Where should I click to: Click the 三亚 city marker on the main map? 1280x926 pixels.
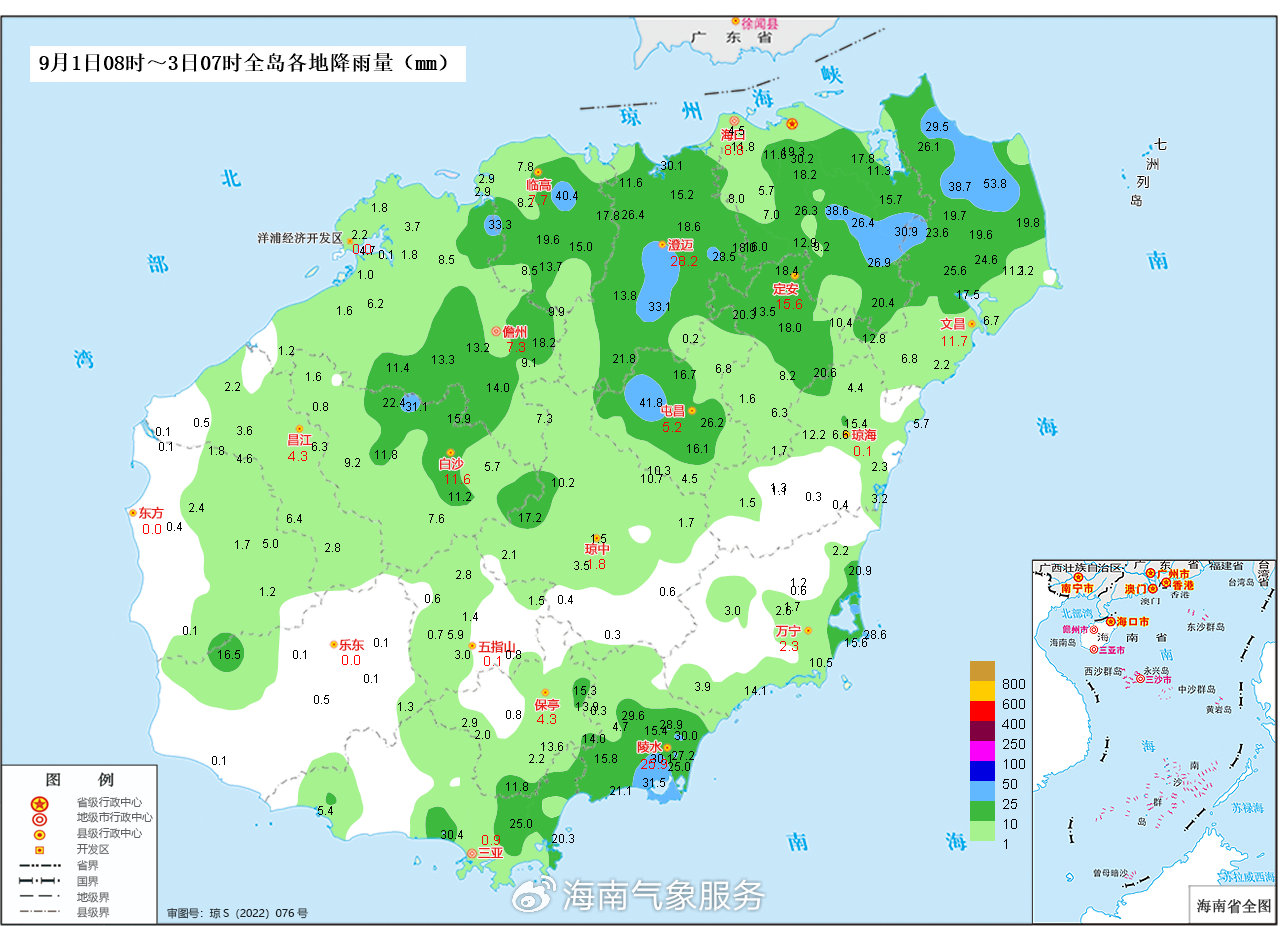[x=472, y=853]
